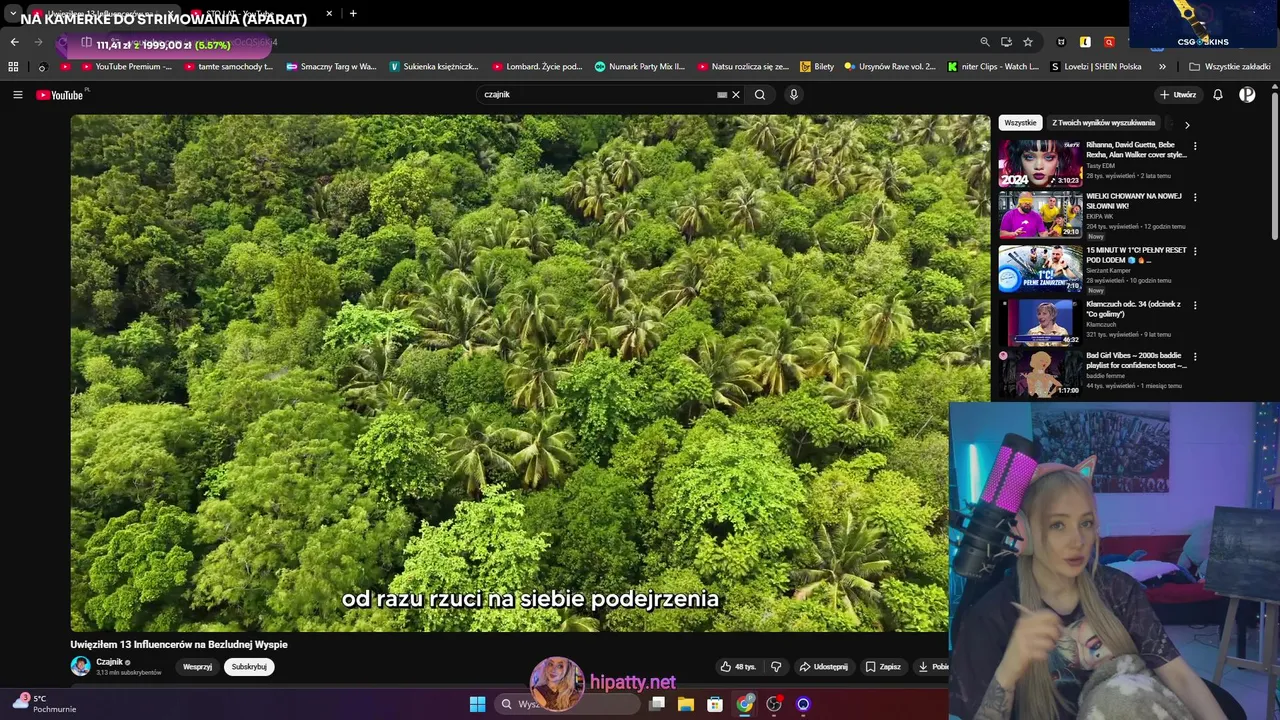This screenshot has width=1280, height=720.
Task: Open hipatty.net overlay link
Action: pyautogui.click(x=633, y=682)
